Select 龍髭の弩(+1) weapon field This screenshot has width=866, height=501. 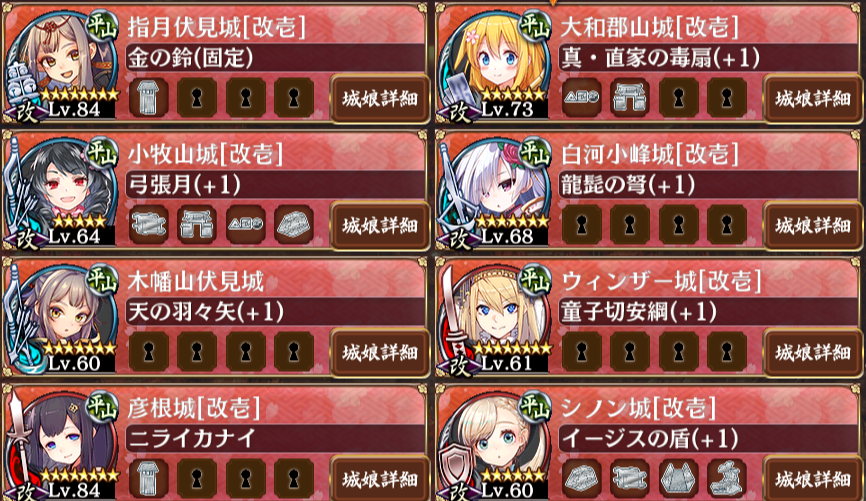pyautogui.click(x=708, y=185)
